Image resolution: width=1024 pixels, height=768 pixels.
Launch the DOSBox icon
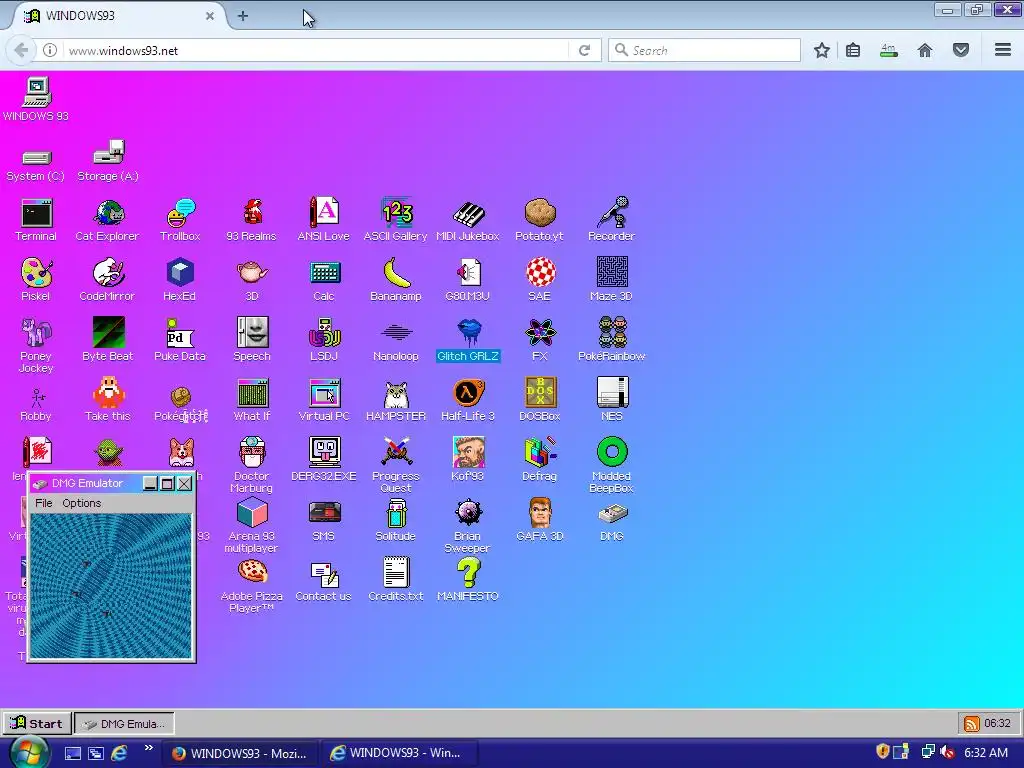coord(540,400)
